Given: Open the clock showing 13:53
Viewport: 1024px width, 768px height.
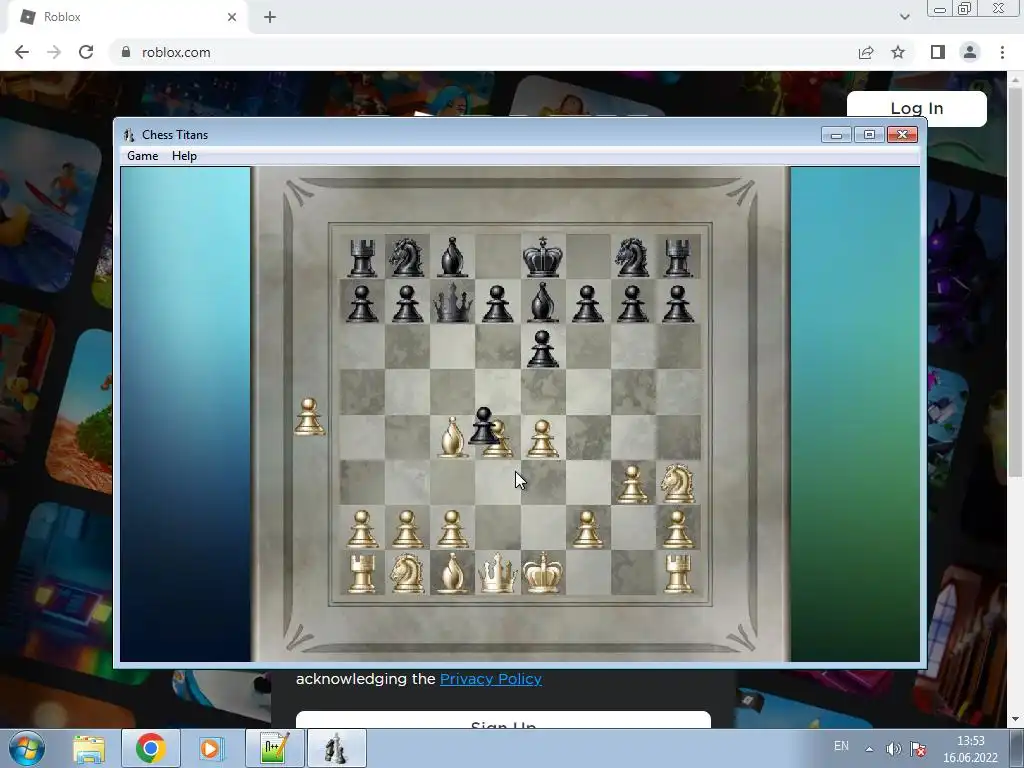Looking at the screenshot, I should 970,749.
